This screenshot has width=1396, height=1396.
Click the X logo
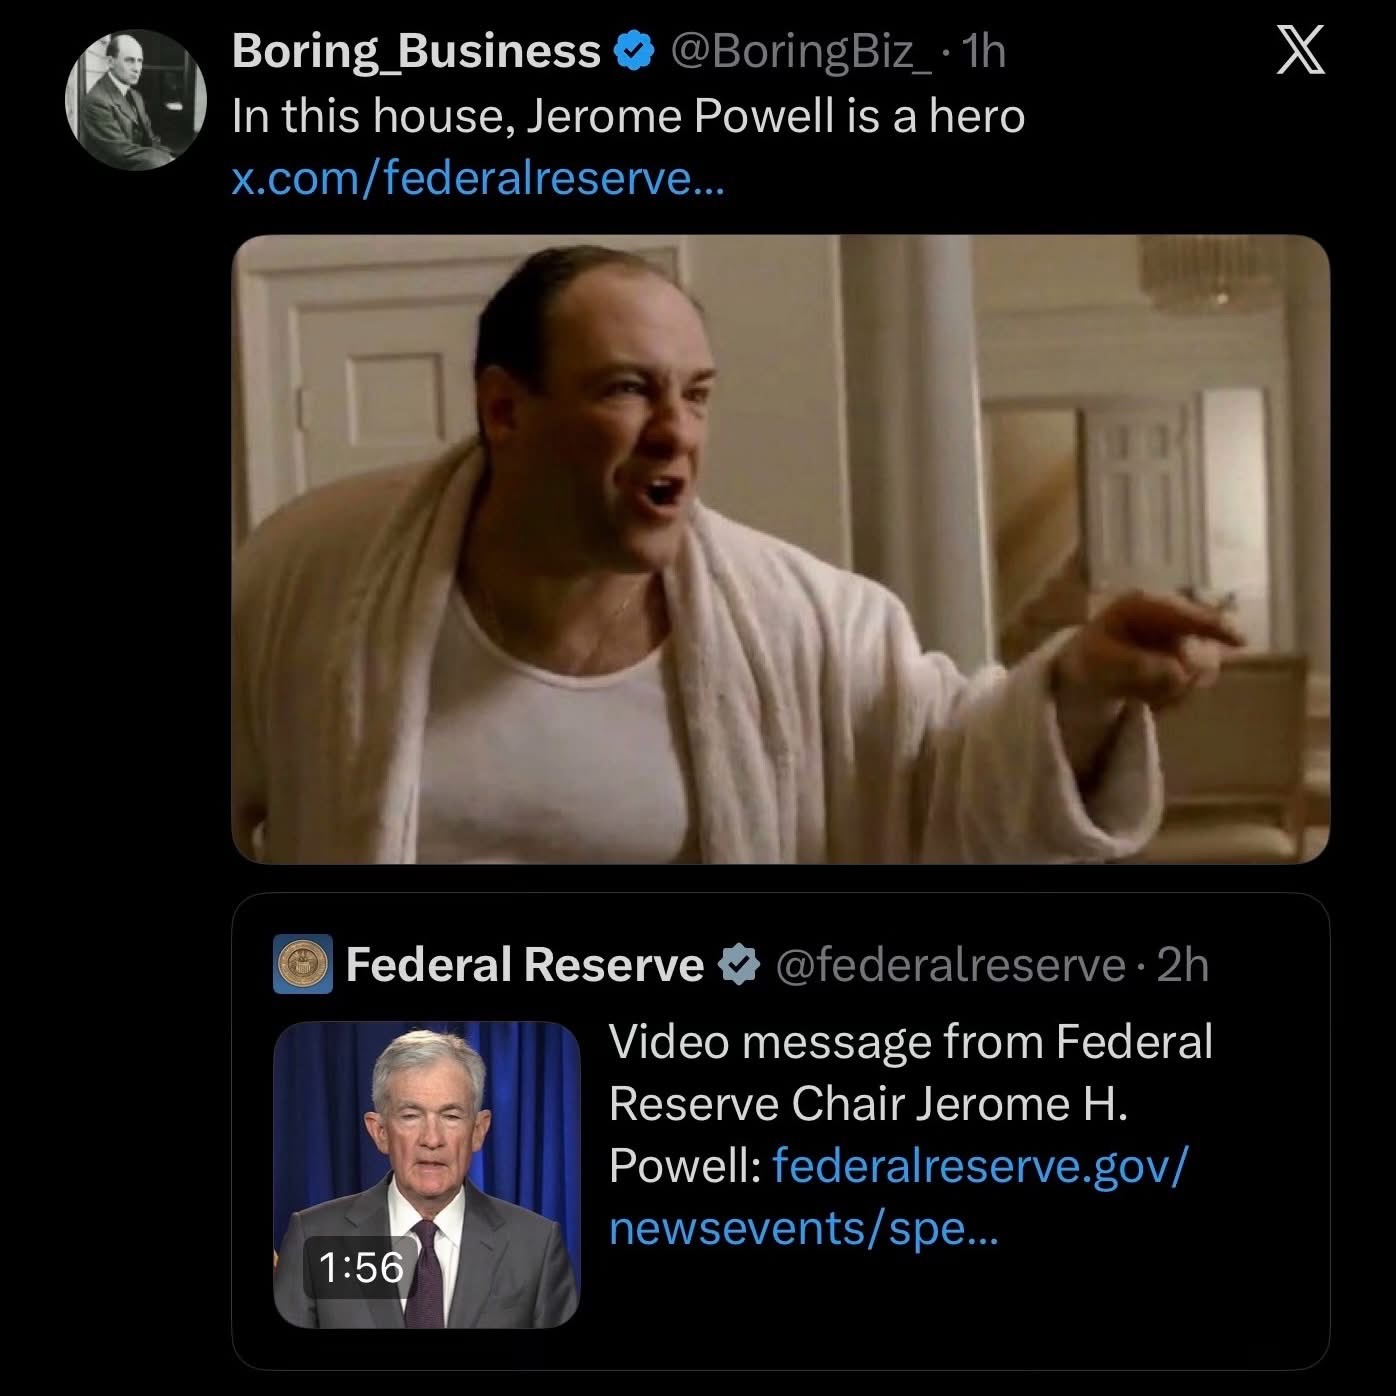(x=1301, y=51)
